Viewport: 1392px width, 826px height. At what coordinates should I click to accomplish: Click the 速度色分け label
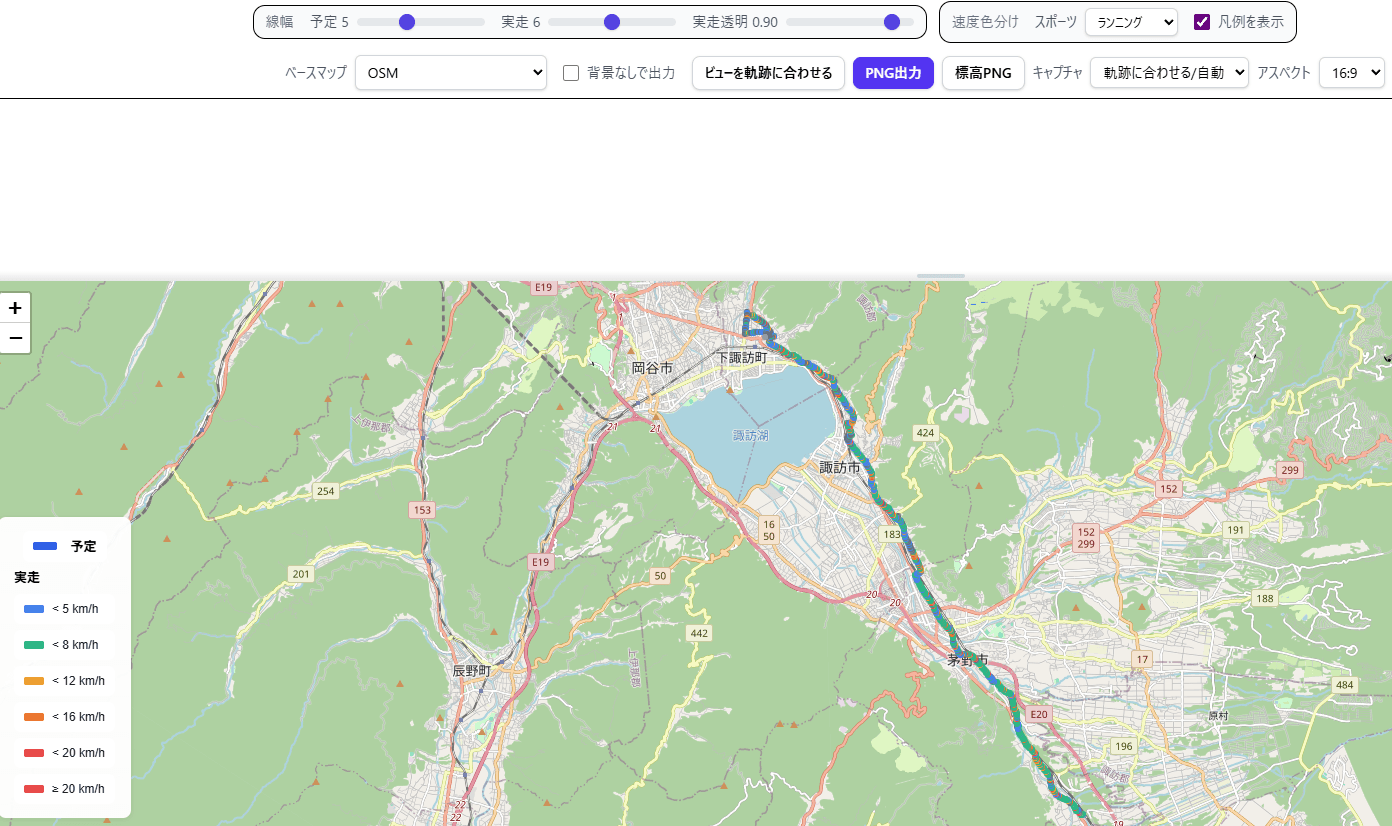point(985,22)
